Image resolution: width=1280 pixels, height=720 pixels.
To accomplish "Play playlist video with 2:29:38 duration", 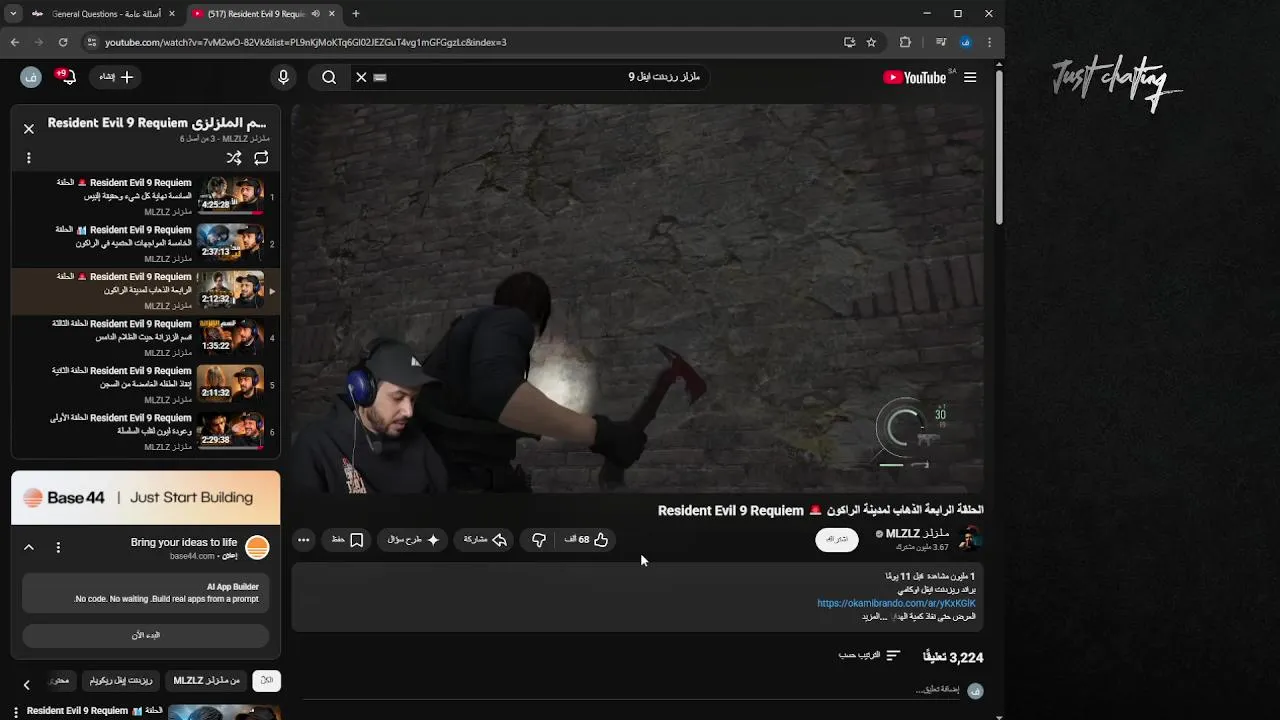I will click(145, 431).
